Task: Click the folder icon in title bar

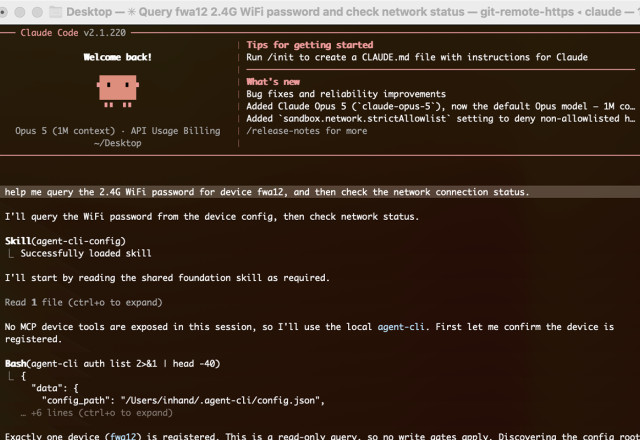Action: click(x=56, y=12)
